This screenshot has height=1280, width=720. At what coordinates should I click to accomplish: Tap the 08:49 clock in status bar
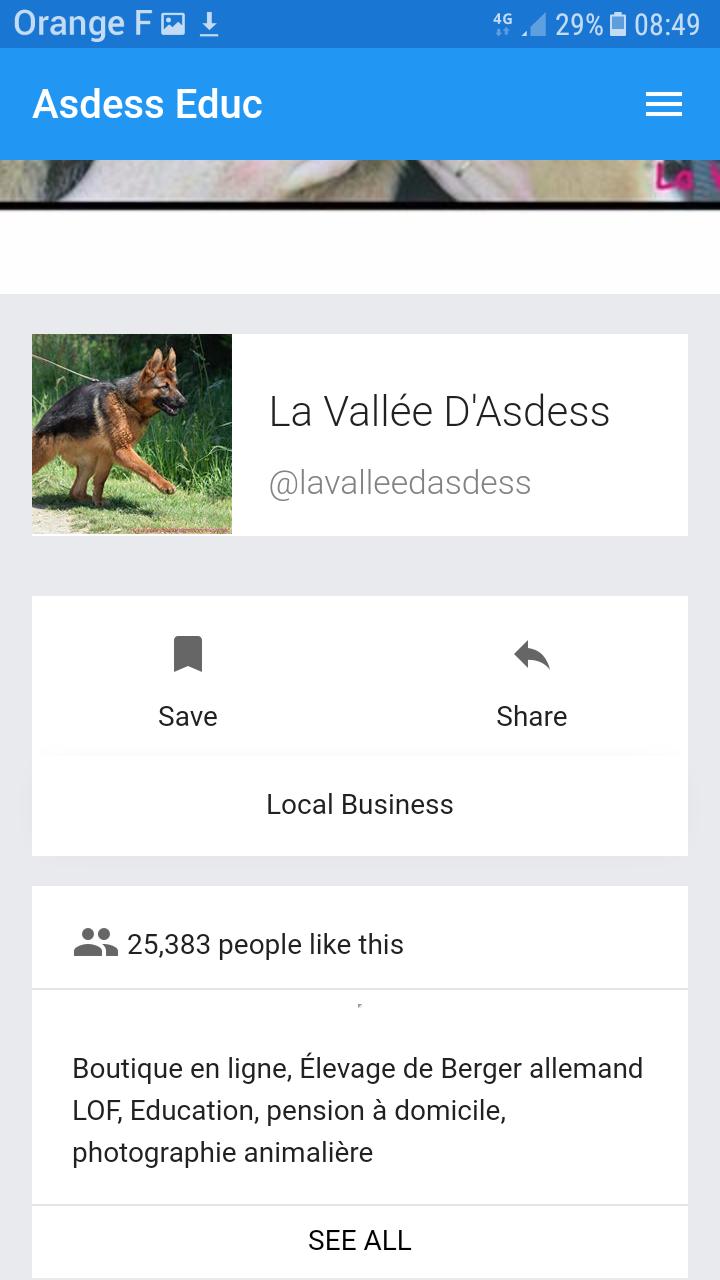[x=667, y=24]
